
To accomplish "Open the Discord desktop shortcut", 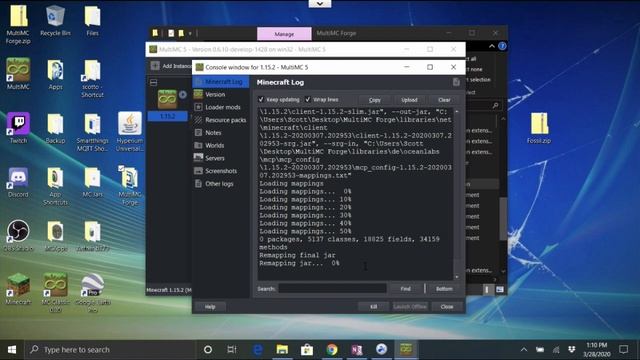I will point(18,182).
